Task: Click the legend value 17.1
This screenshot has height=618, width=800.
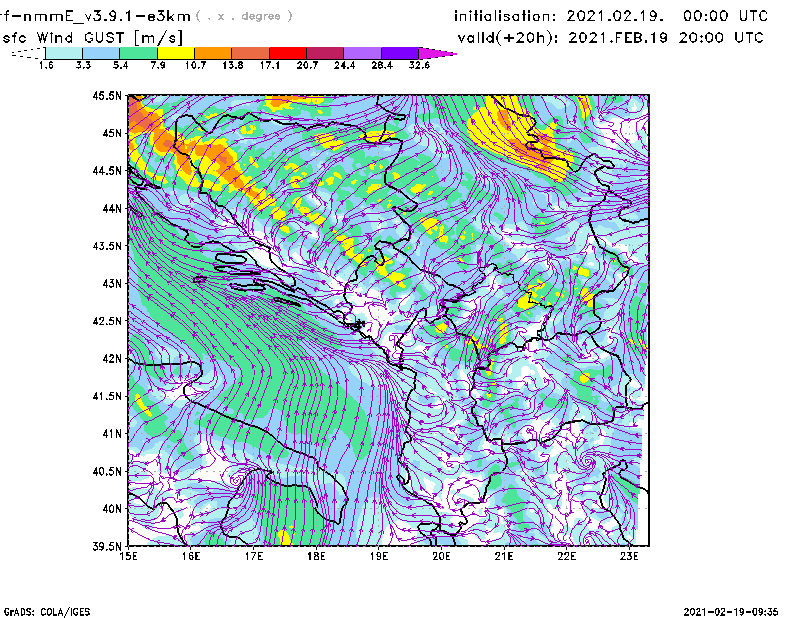Action: [x=269, y=65]
